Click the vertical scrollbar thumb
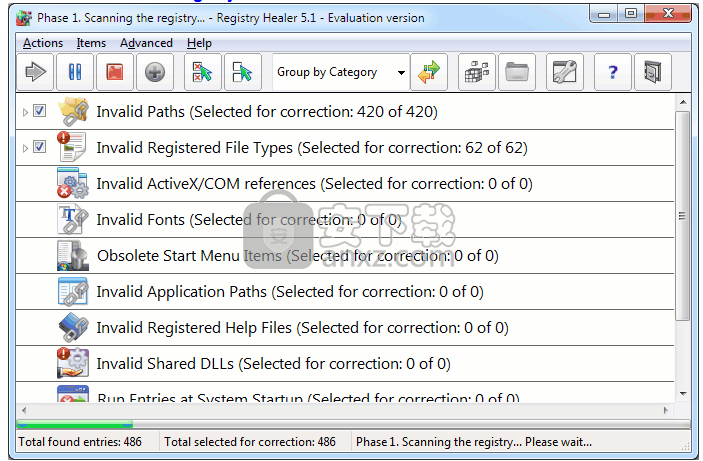 pyautogui.click(x=682, y=216)
